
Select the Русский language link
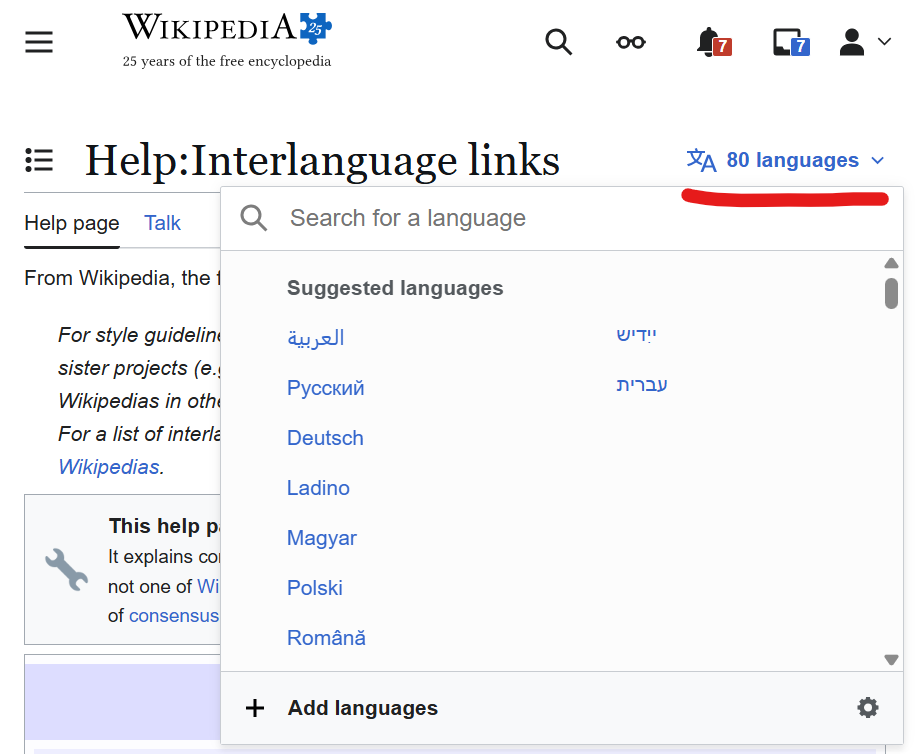[x=325, y=388]
